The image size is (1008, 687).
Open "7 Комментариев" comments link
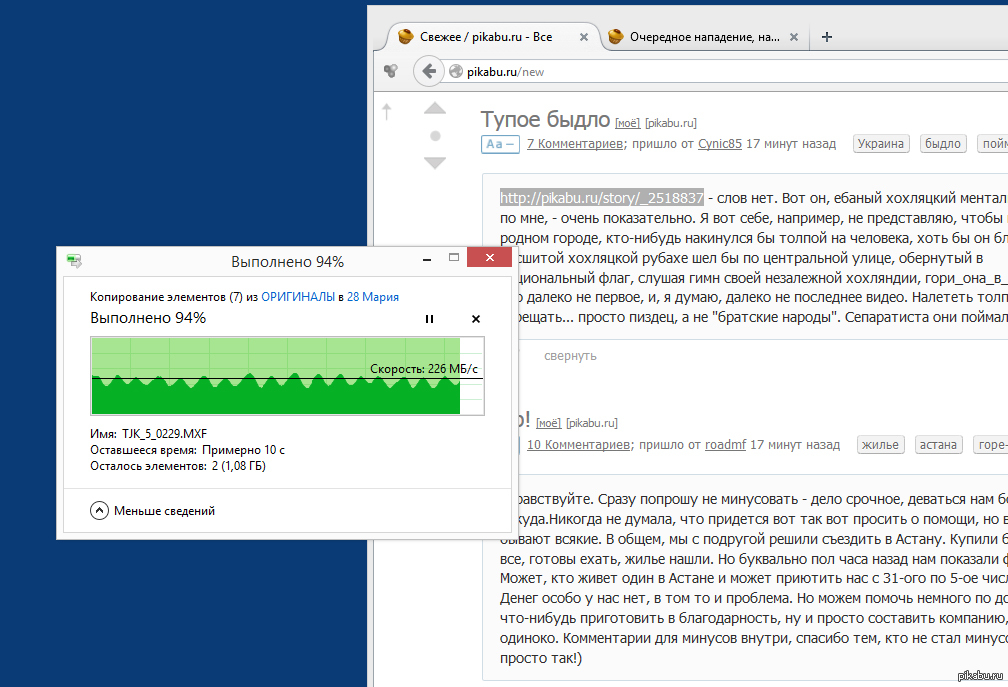(575, 144)
